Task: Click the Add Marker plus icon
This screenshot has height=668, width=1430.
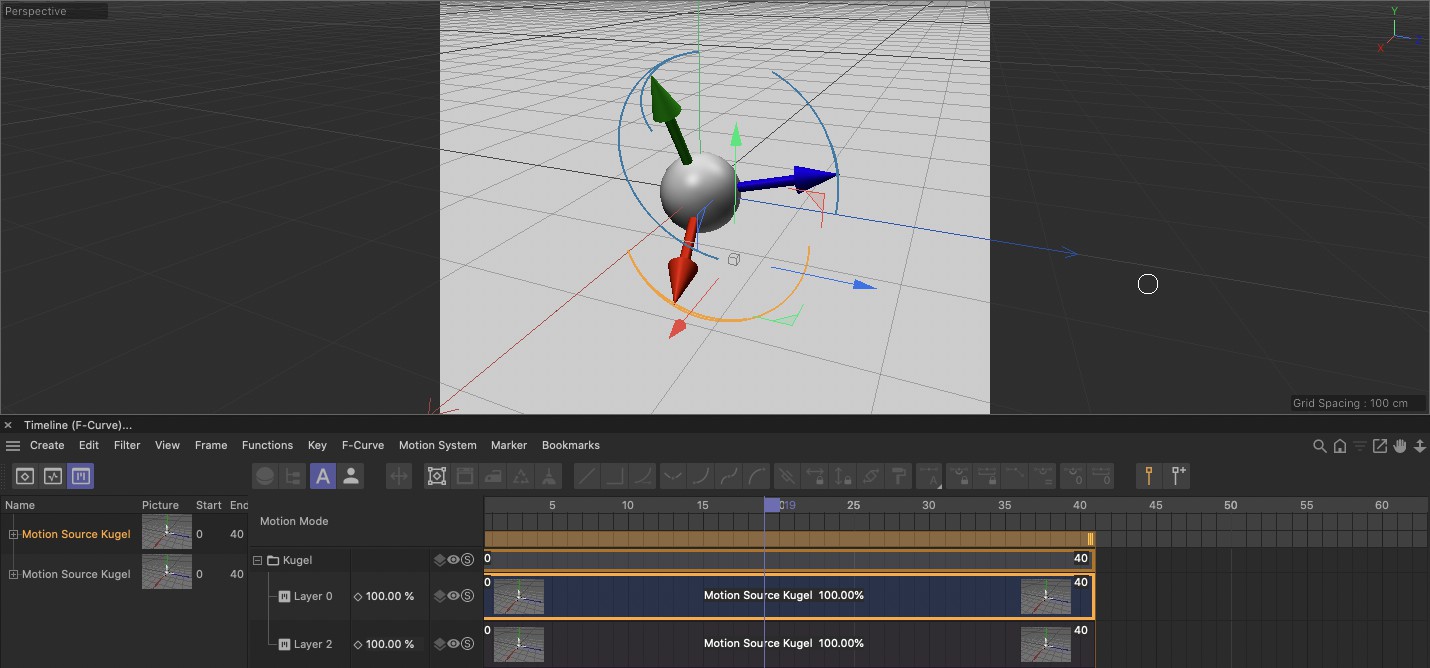Action: [x=1179, y=476]
